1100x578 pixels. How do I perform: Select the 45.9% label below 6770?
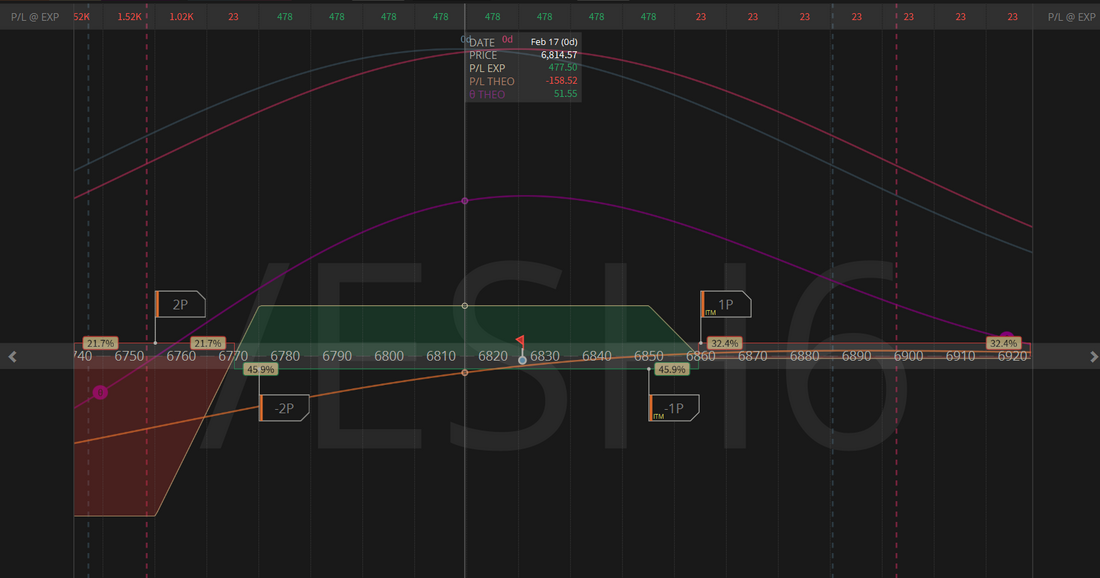click(260, 369)
